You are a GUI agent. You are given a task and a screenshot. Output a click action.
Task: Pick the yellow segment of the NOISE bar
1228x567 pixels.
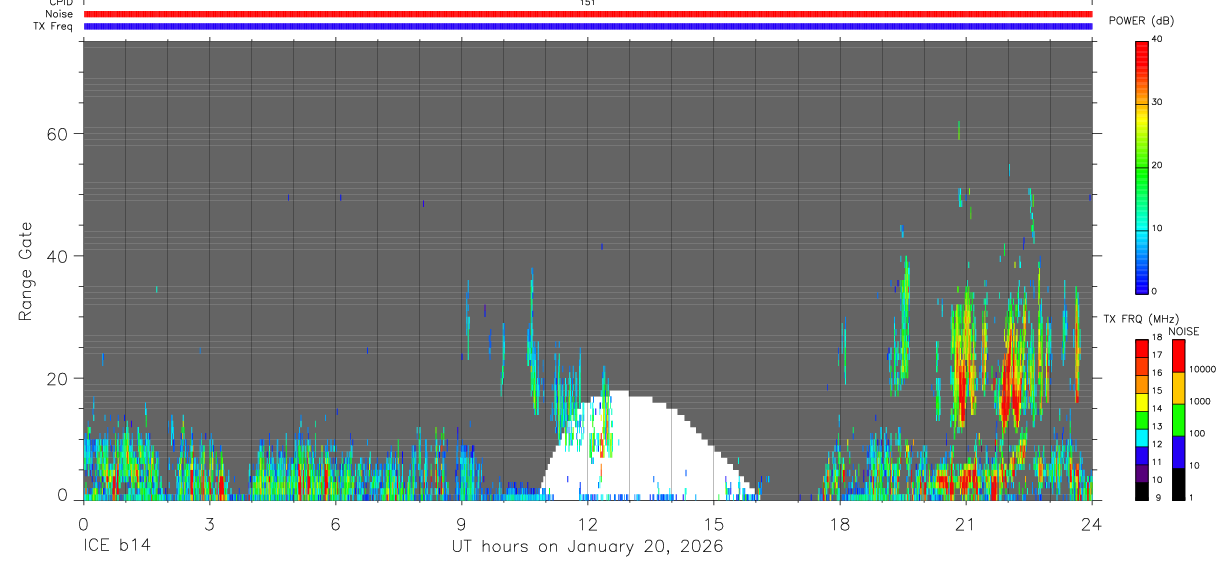pos(1178,387)
